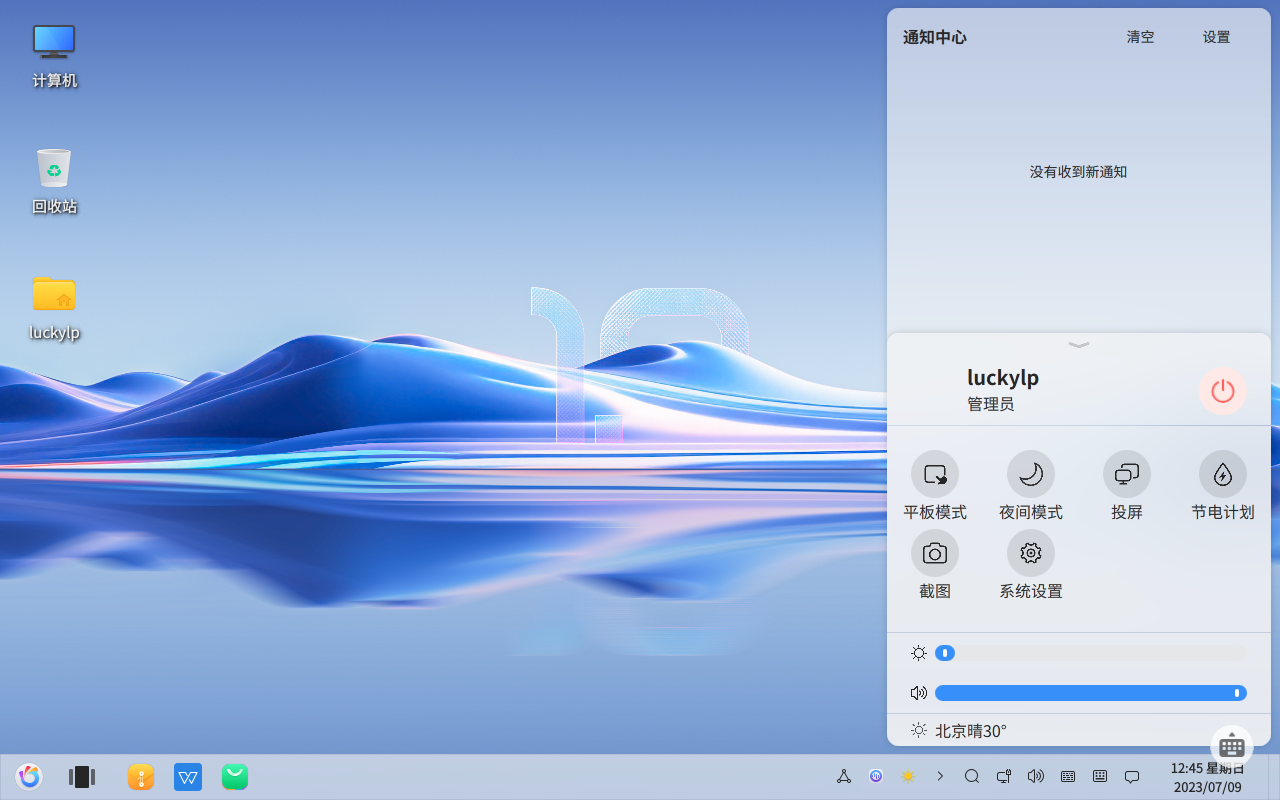Viewport: 1280px width, 800px height.
Task: Mute via the speaker icon beside the volume slider
Action: coord(919,693)
